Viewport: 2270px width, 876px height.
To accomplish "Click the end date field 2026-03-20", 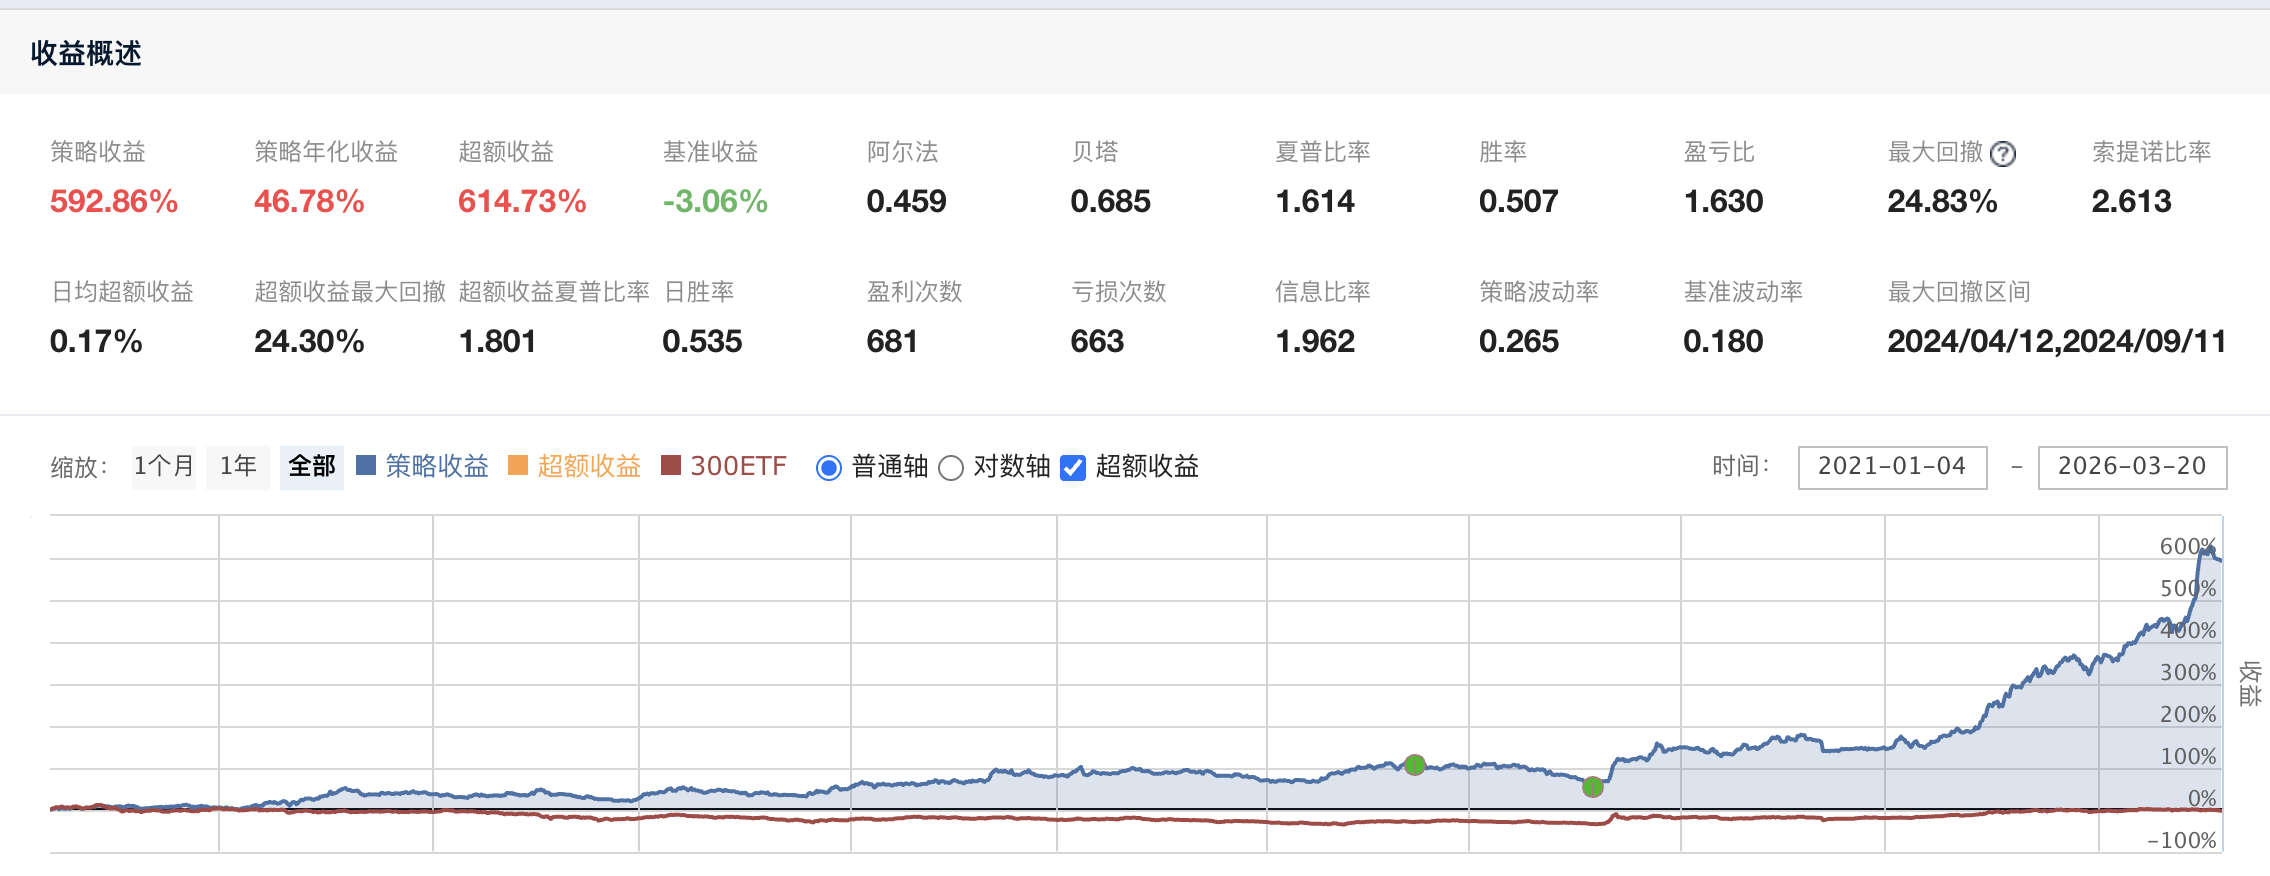I will [2132, 467].
